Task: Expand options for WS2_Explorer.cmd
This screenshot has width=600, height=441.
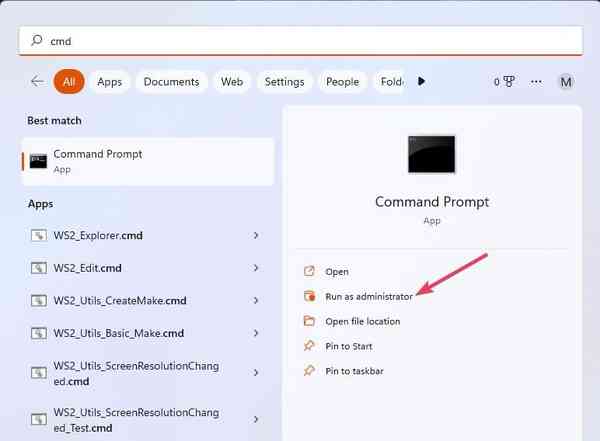Action: (256, 236)
